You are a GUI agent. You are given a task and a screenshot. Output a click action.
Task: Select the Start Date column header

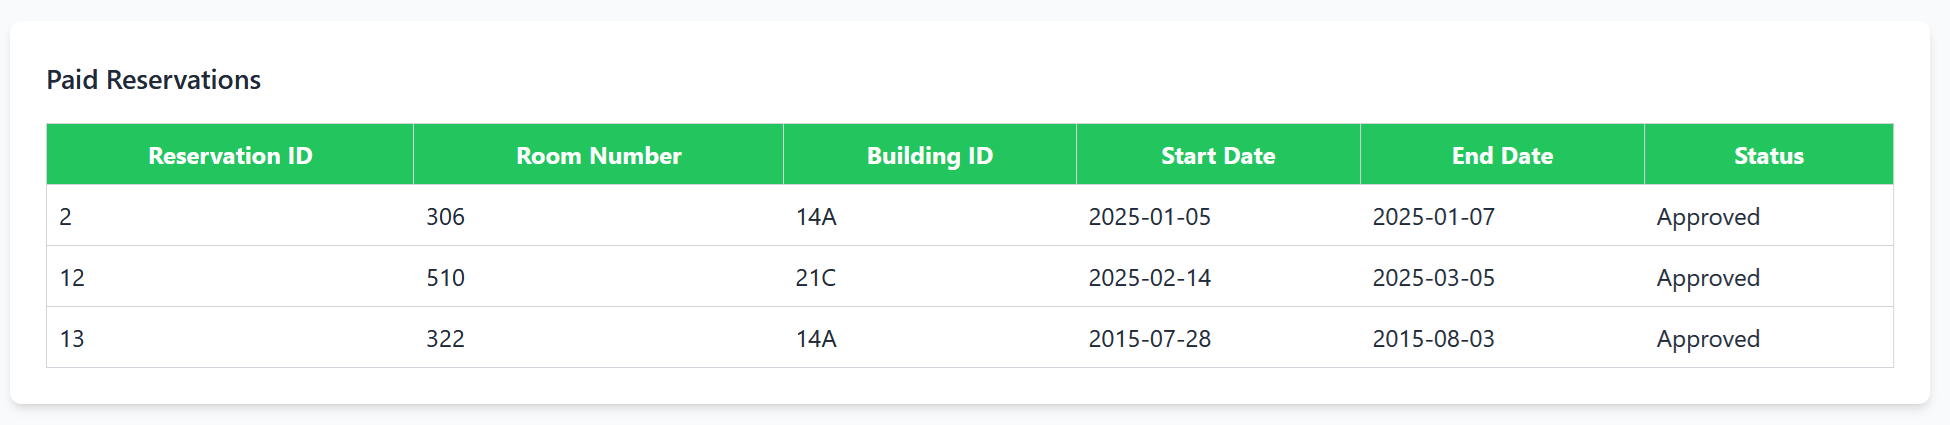[1217, 156]
